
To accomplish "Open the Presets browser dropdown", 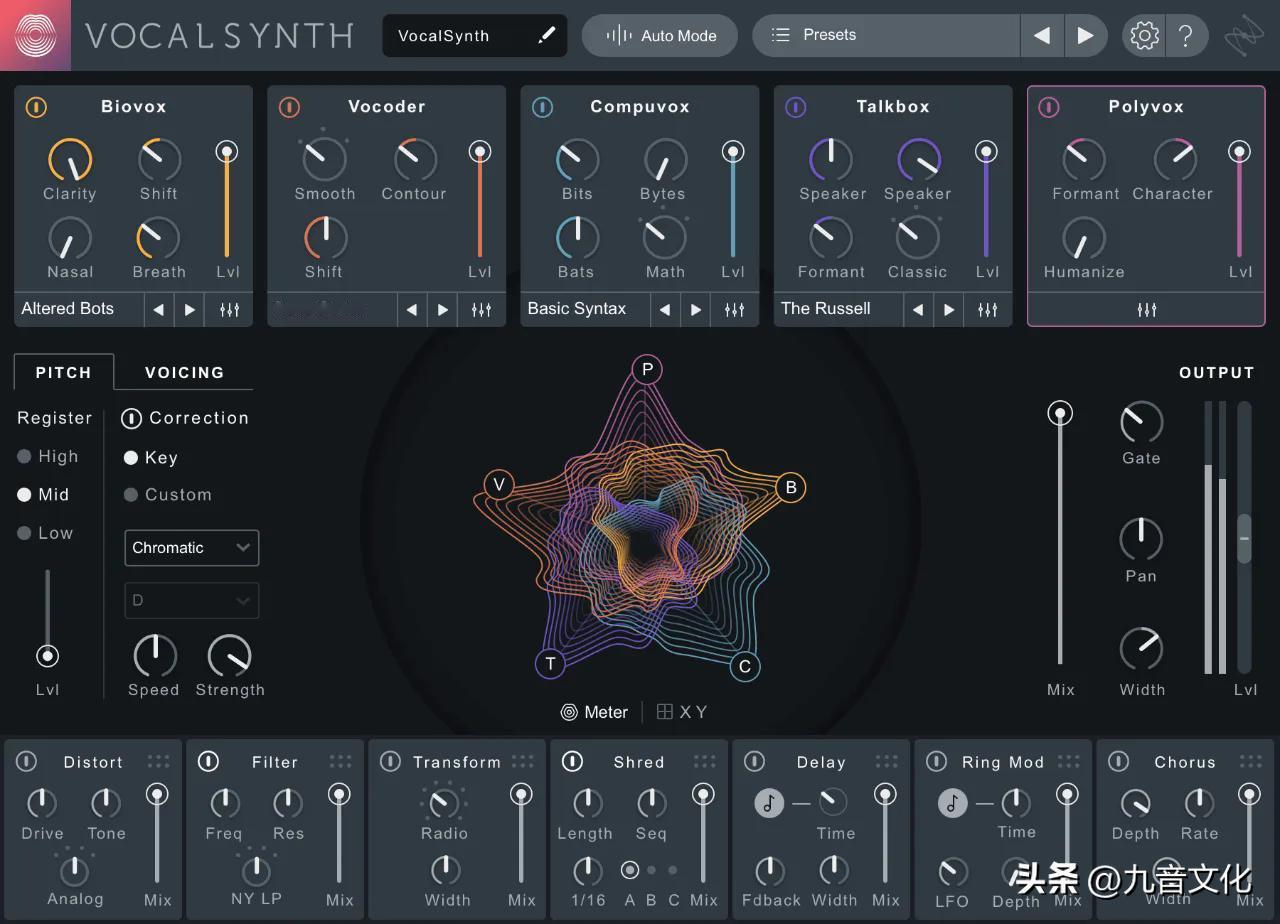I will (886, 35).
